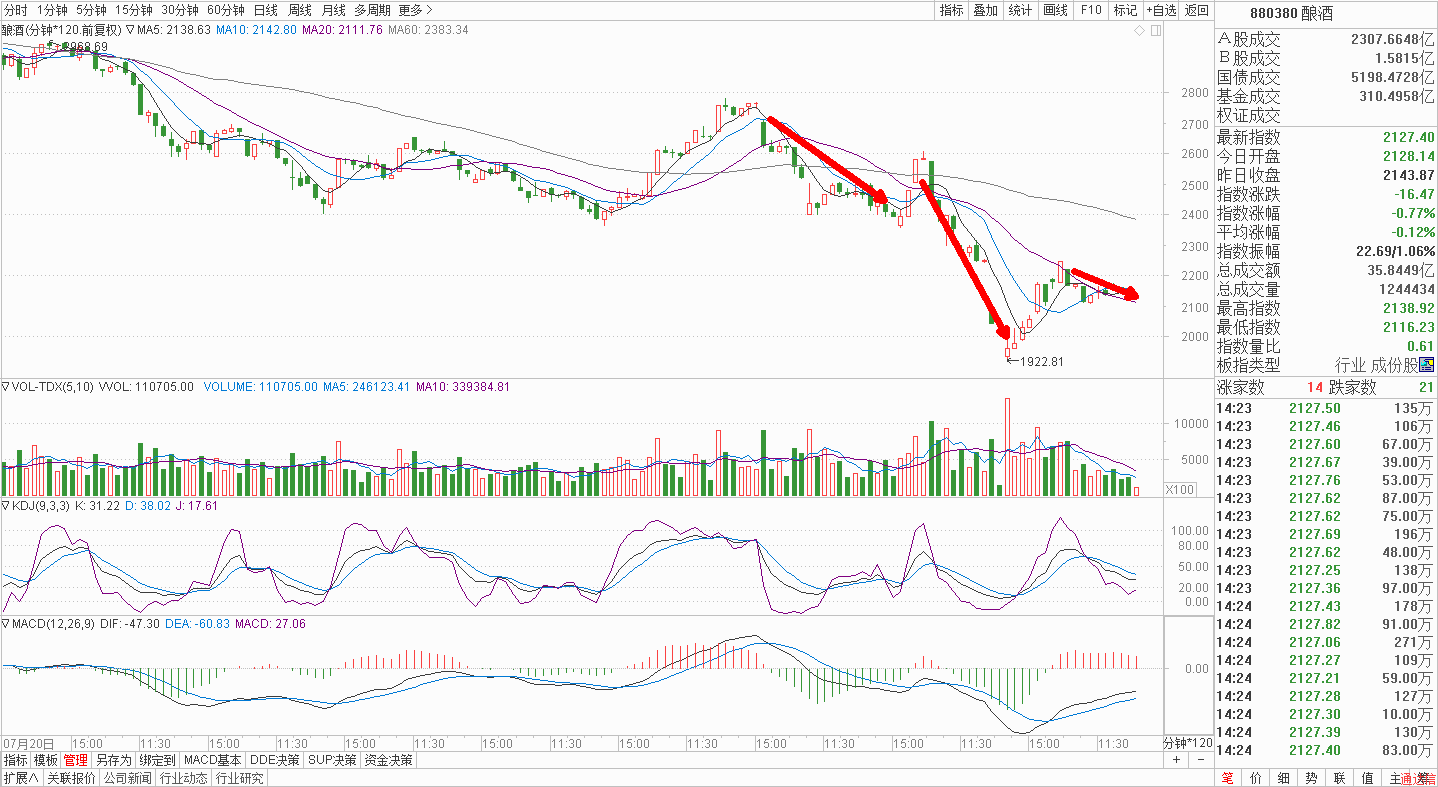This screenshot has height=787, width=1438.
Task: Expand the MACD indicator dropdown triangle
Action: click(x=6, y=623)
